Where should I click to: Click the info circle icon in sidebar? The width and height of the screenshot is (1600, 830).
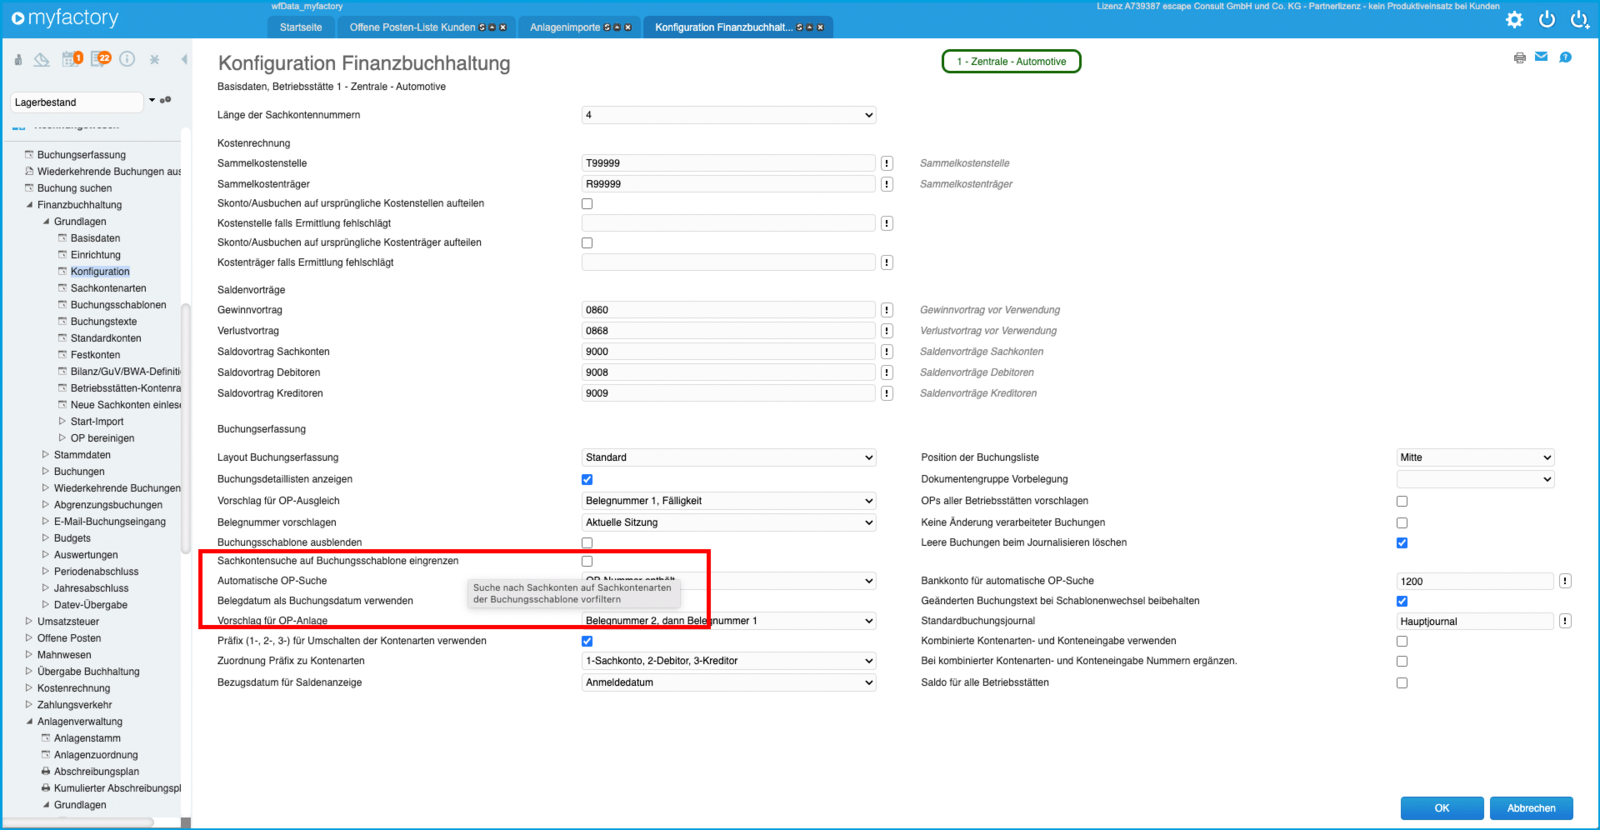(x=127, y=59)
